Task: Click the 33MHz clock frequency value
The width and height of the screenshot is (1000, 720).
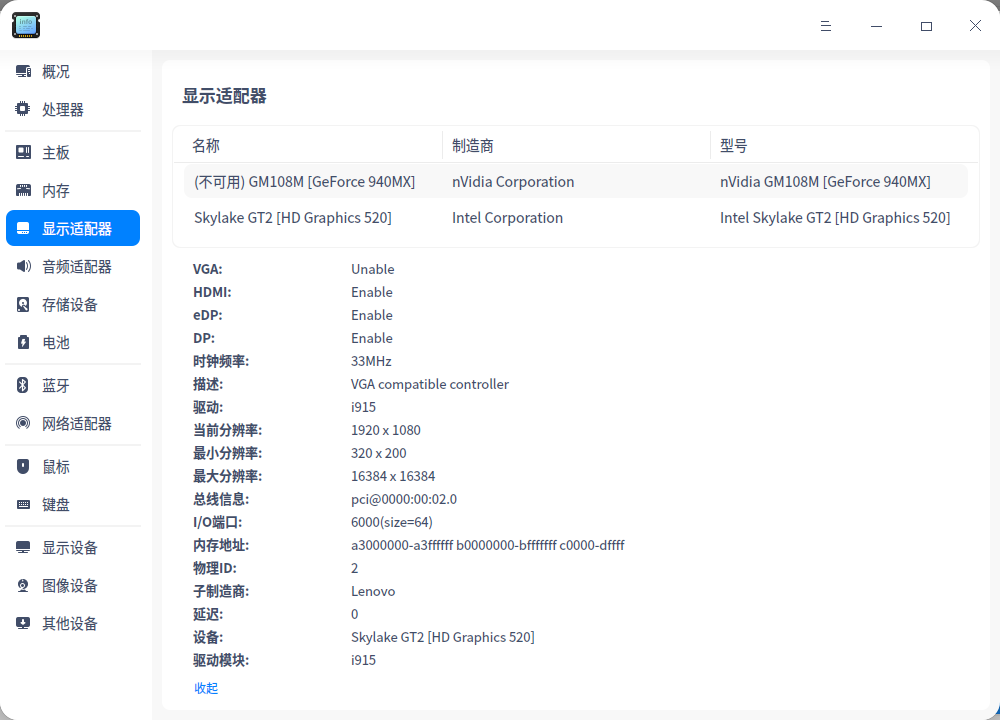Action: click(x=371, y=361)
